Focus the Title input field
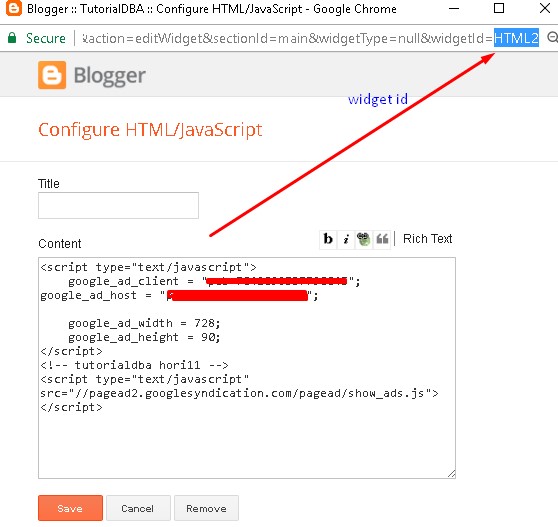 118,205
